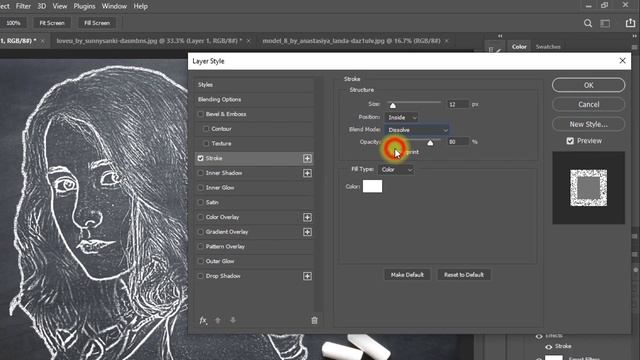Enable Texture checkbox

pyautogui.click(x=206, y=143)
